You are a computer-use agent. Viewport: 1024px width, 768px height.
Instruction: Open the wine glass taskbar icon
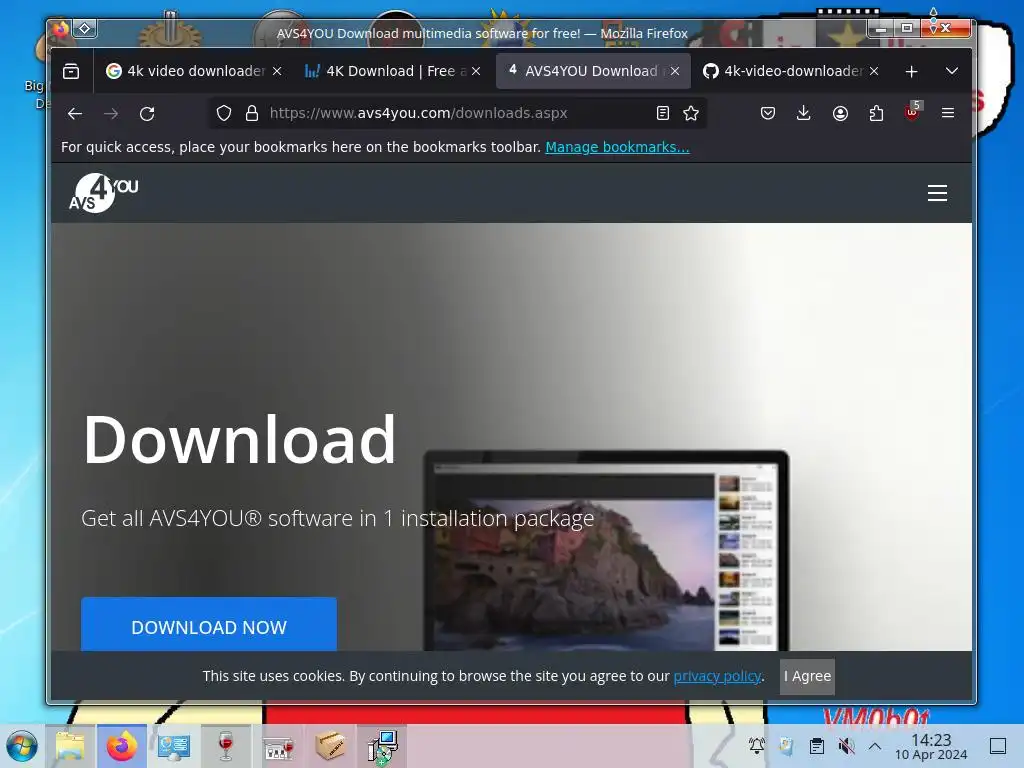click(x=226, y=746)
